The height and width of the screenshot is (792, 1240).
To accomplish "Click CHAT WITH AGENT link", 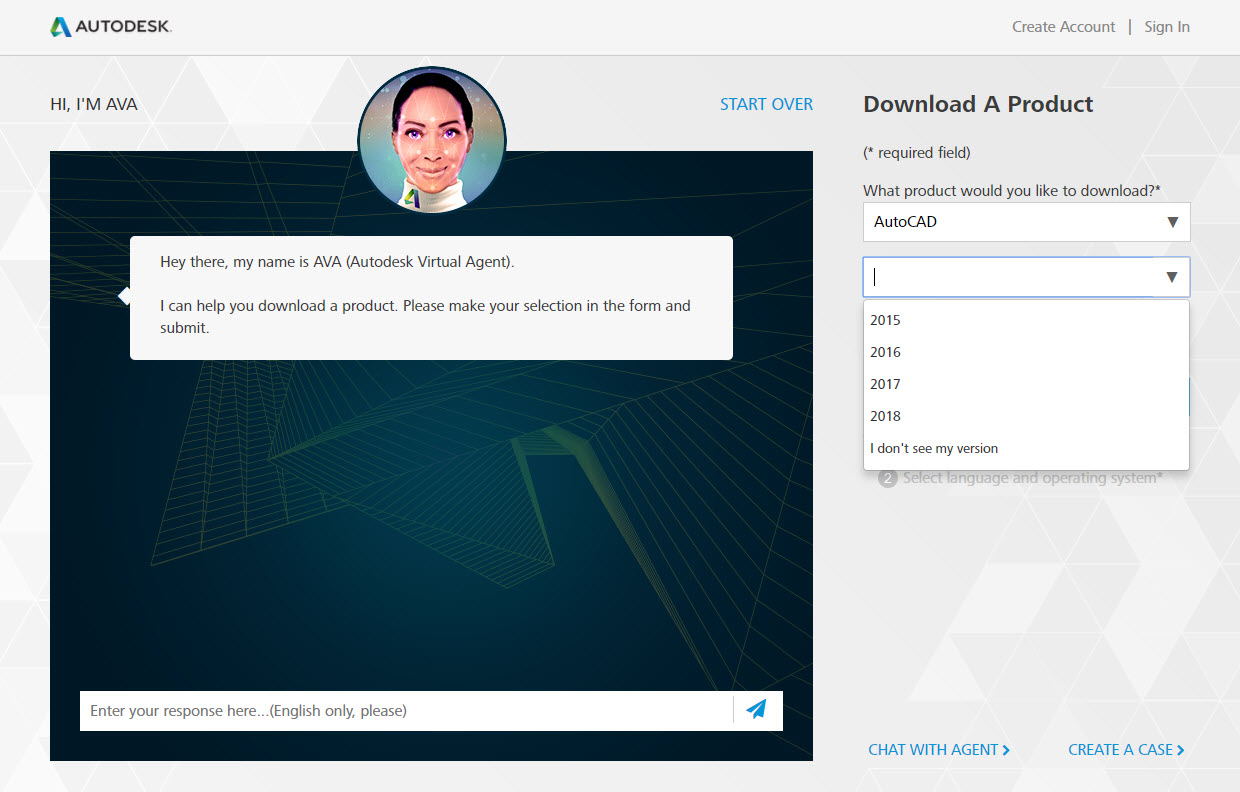I will tap(939, 749).
